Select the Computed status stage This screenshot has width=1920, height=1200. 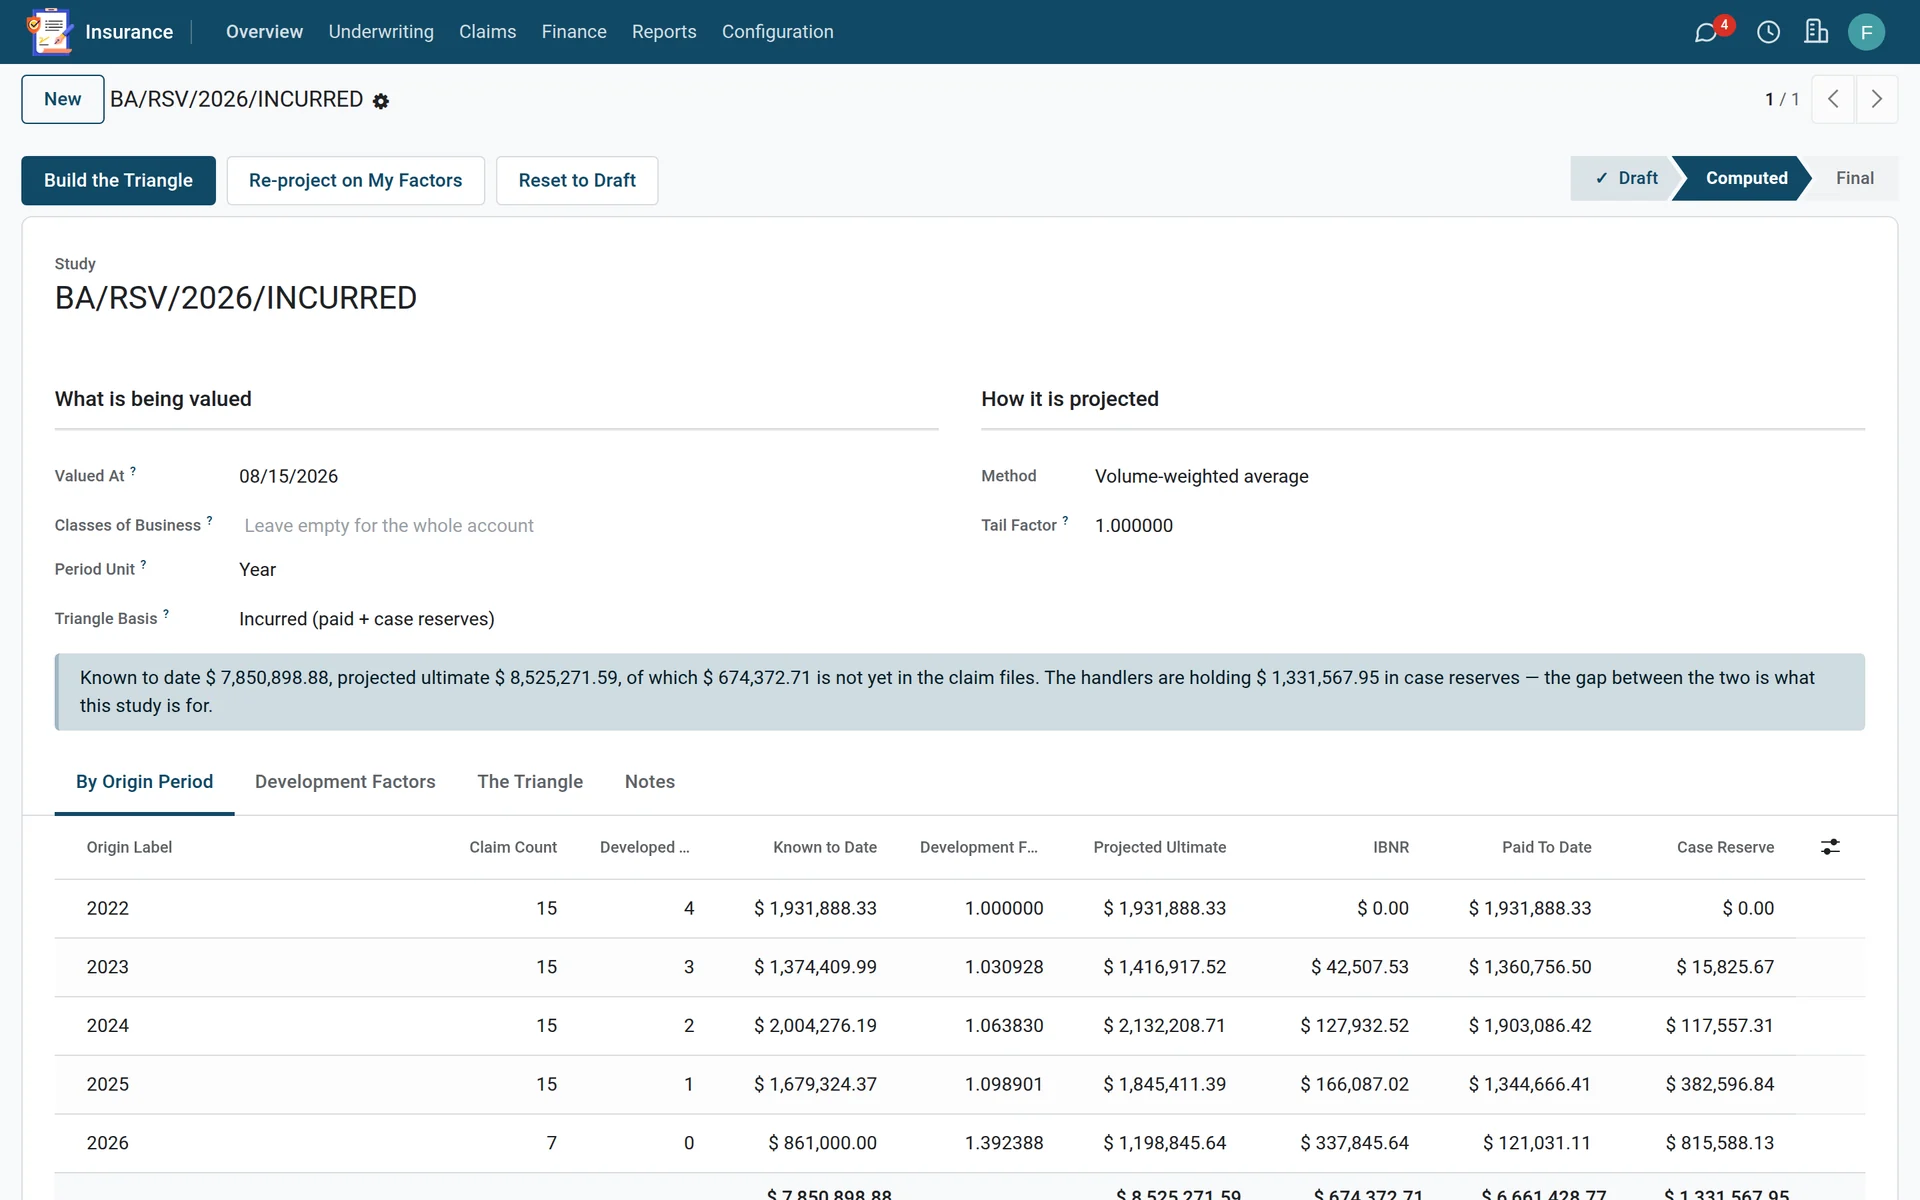point(1746,178)
